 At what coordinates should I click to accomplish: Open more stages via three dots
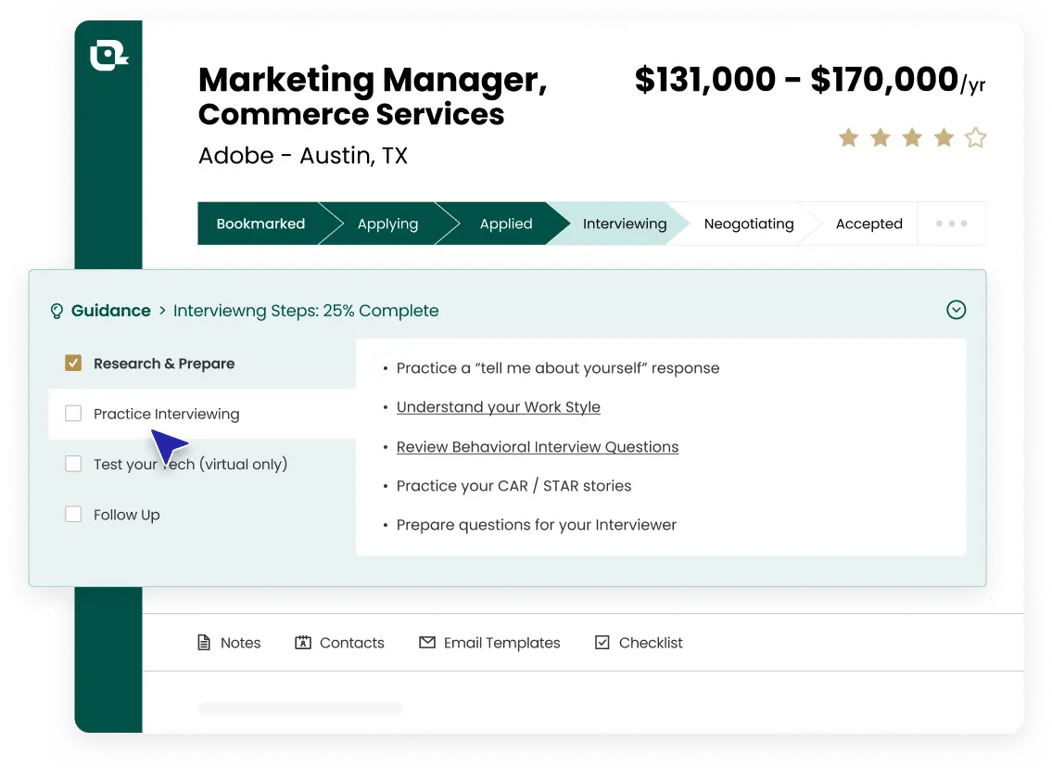(951, 223)
